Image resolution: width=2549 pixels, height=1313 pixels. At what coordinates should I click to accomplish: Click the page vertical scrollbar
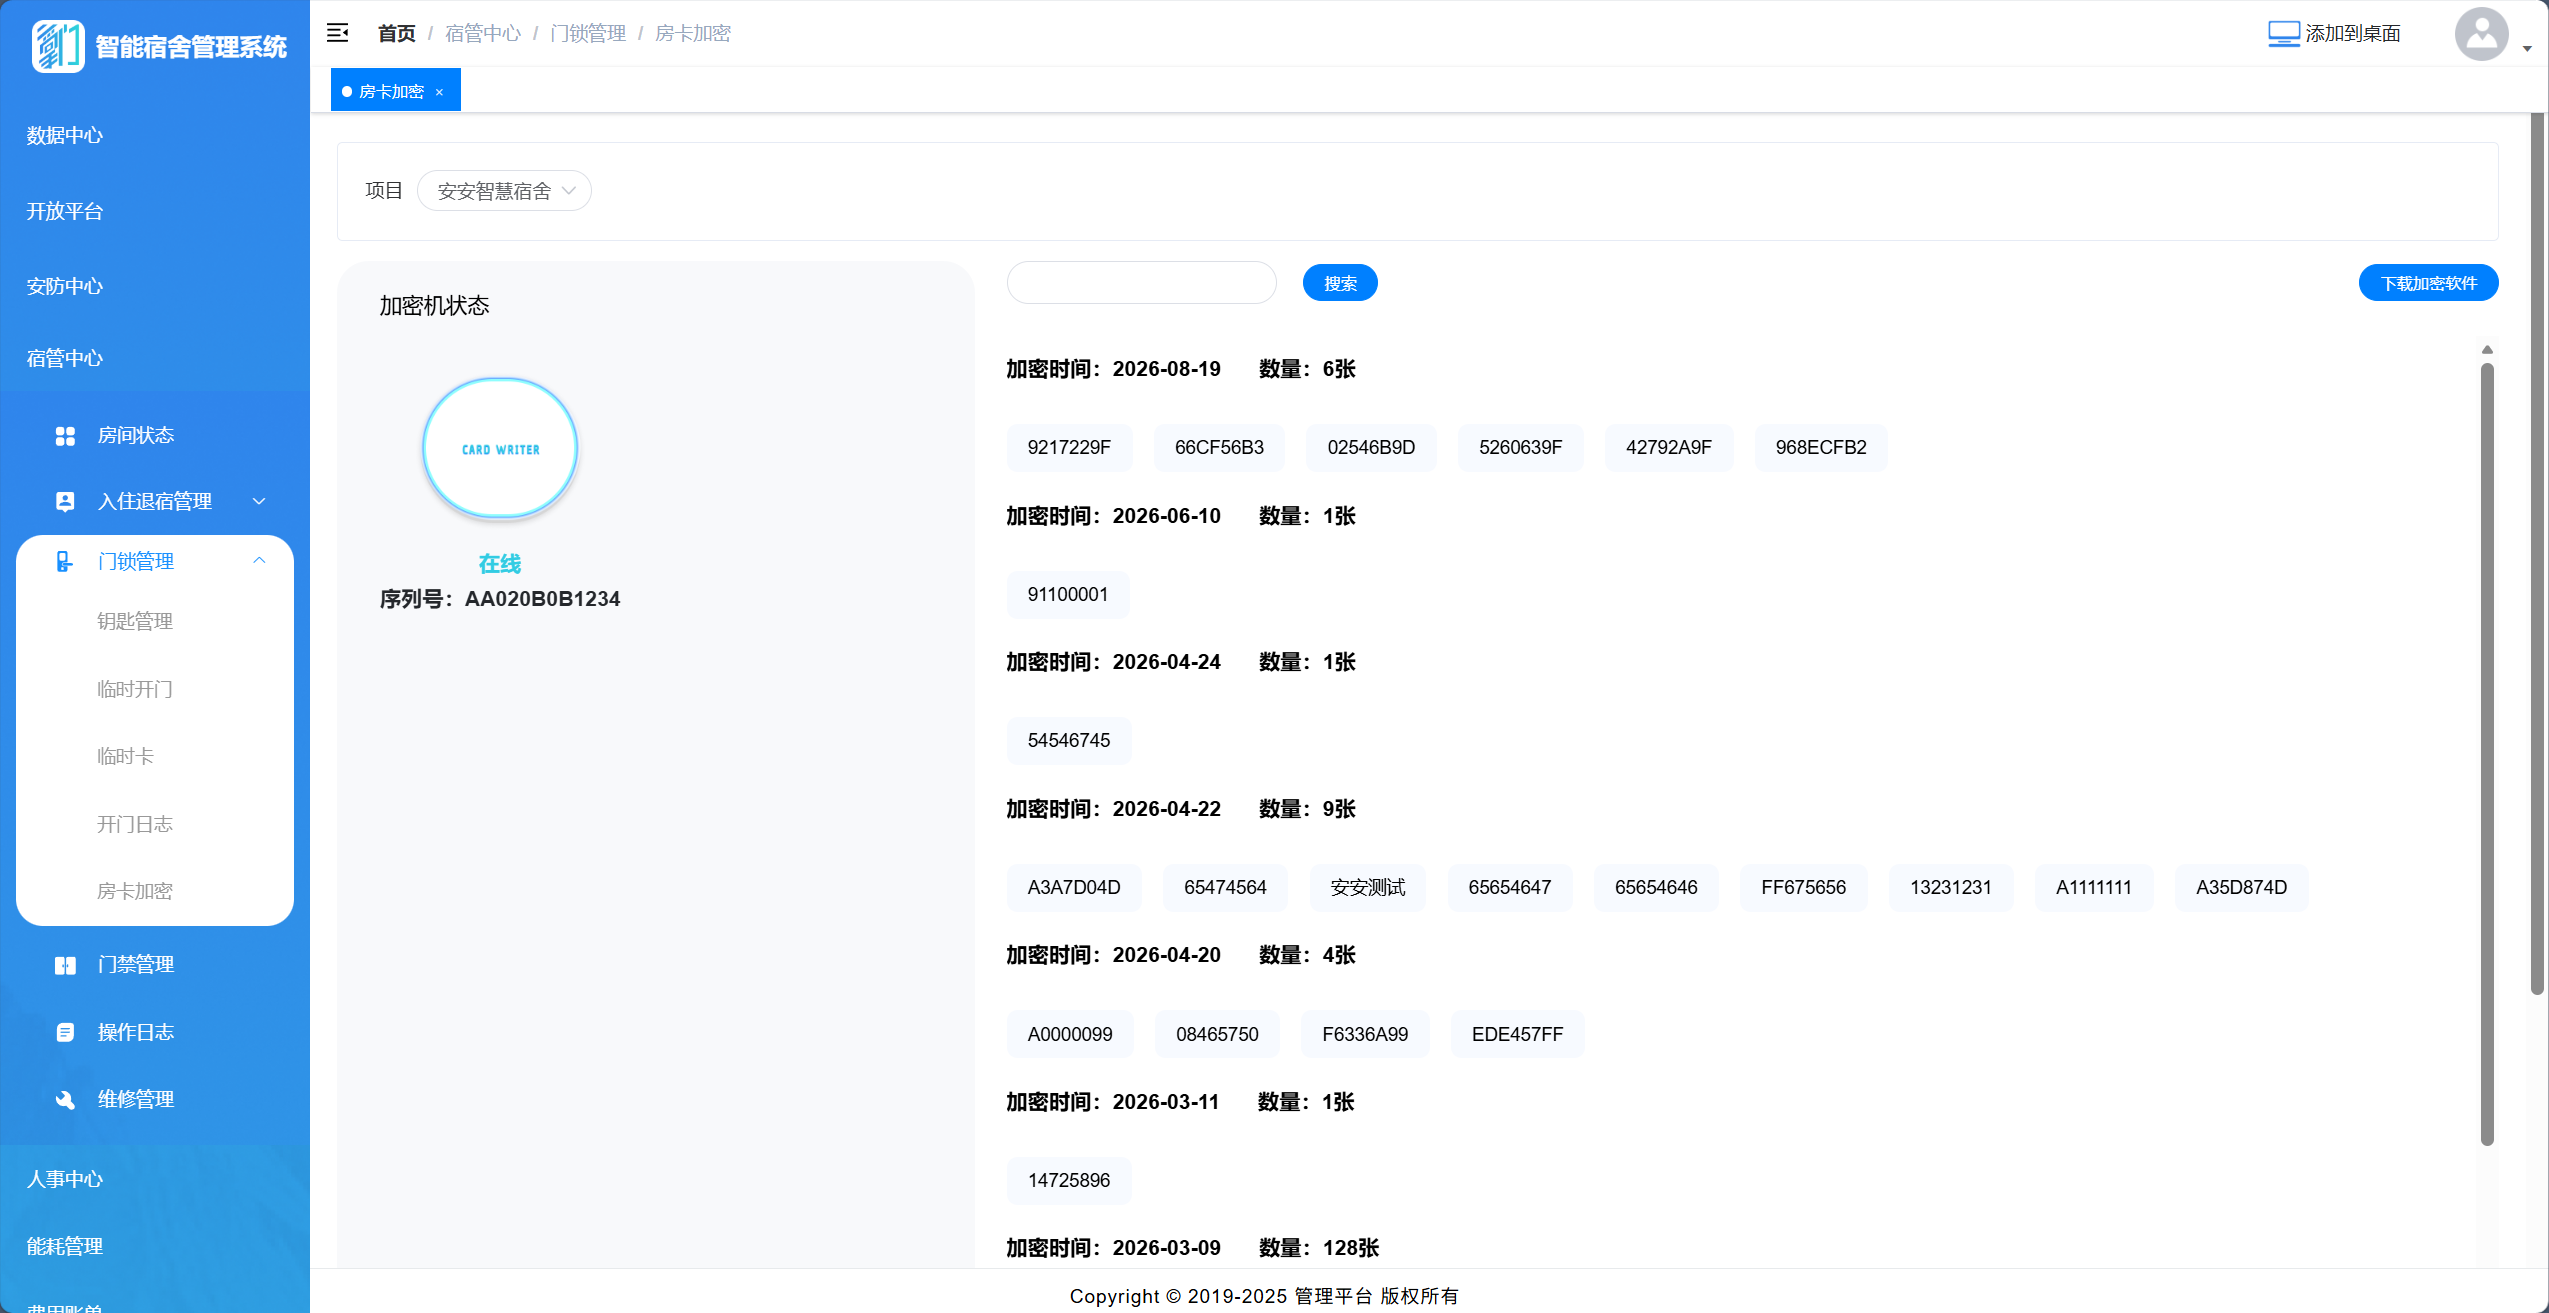pyautogui.click(x=2537, y=554)
